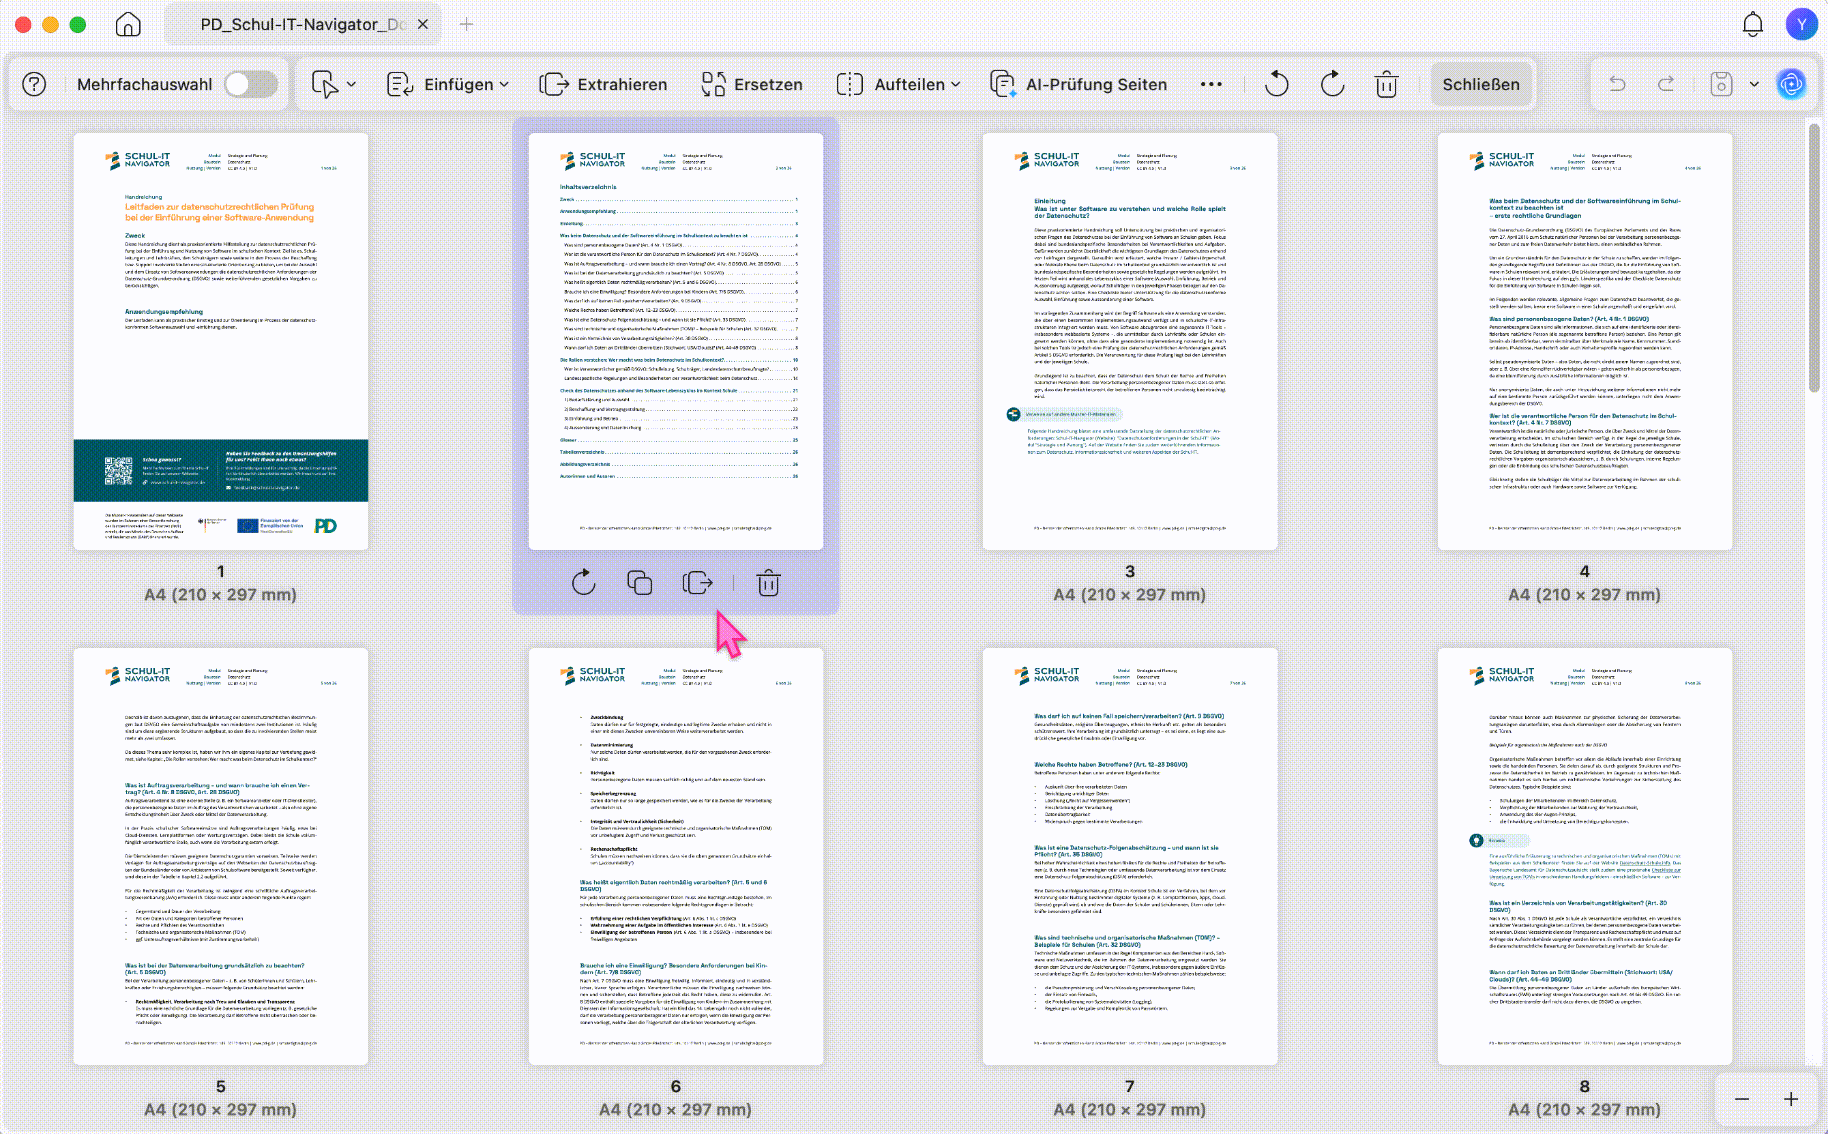The height and width of the screenshot is (1134, 1828).
Task: Click AI-Prüfung Seiten
Action: coord(1078,84)
